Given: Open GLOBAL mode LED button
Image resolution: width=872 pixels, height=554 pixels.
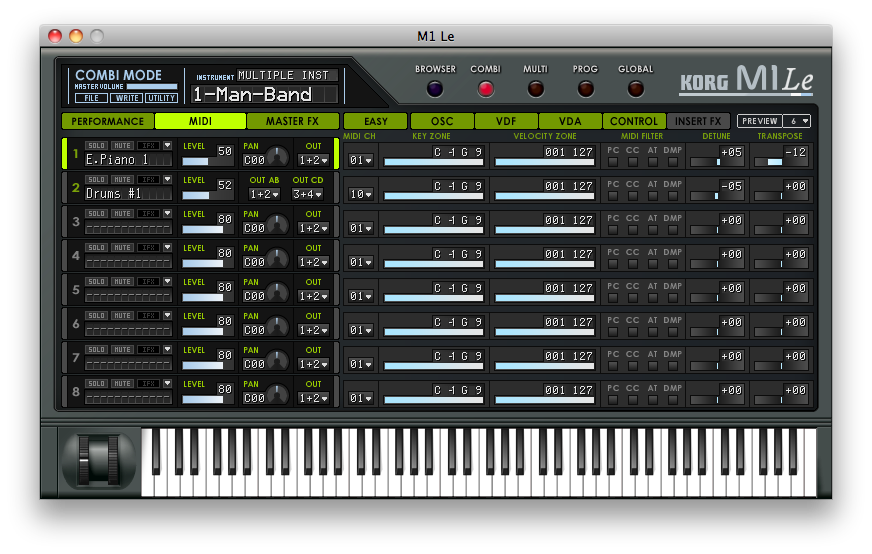Looking at the screenshot, I should coord(636,89).
